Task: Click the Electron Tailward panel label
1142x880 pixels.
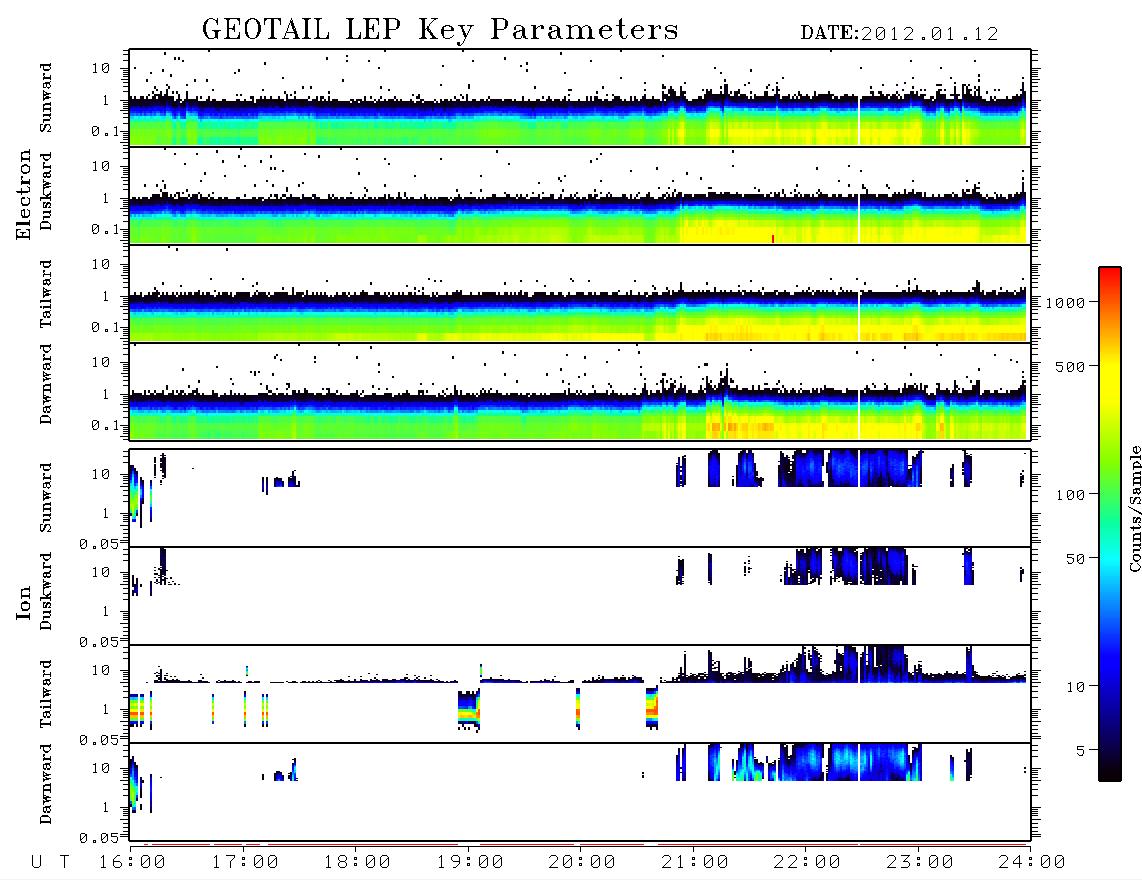Action: [x=46, y=294]
